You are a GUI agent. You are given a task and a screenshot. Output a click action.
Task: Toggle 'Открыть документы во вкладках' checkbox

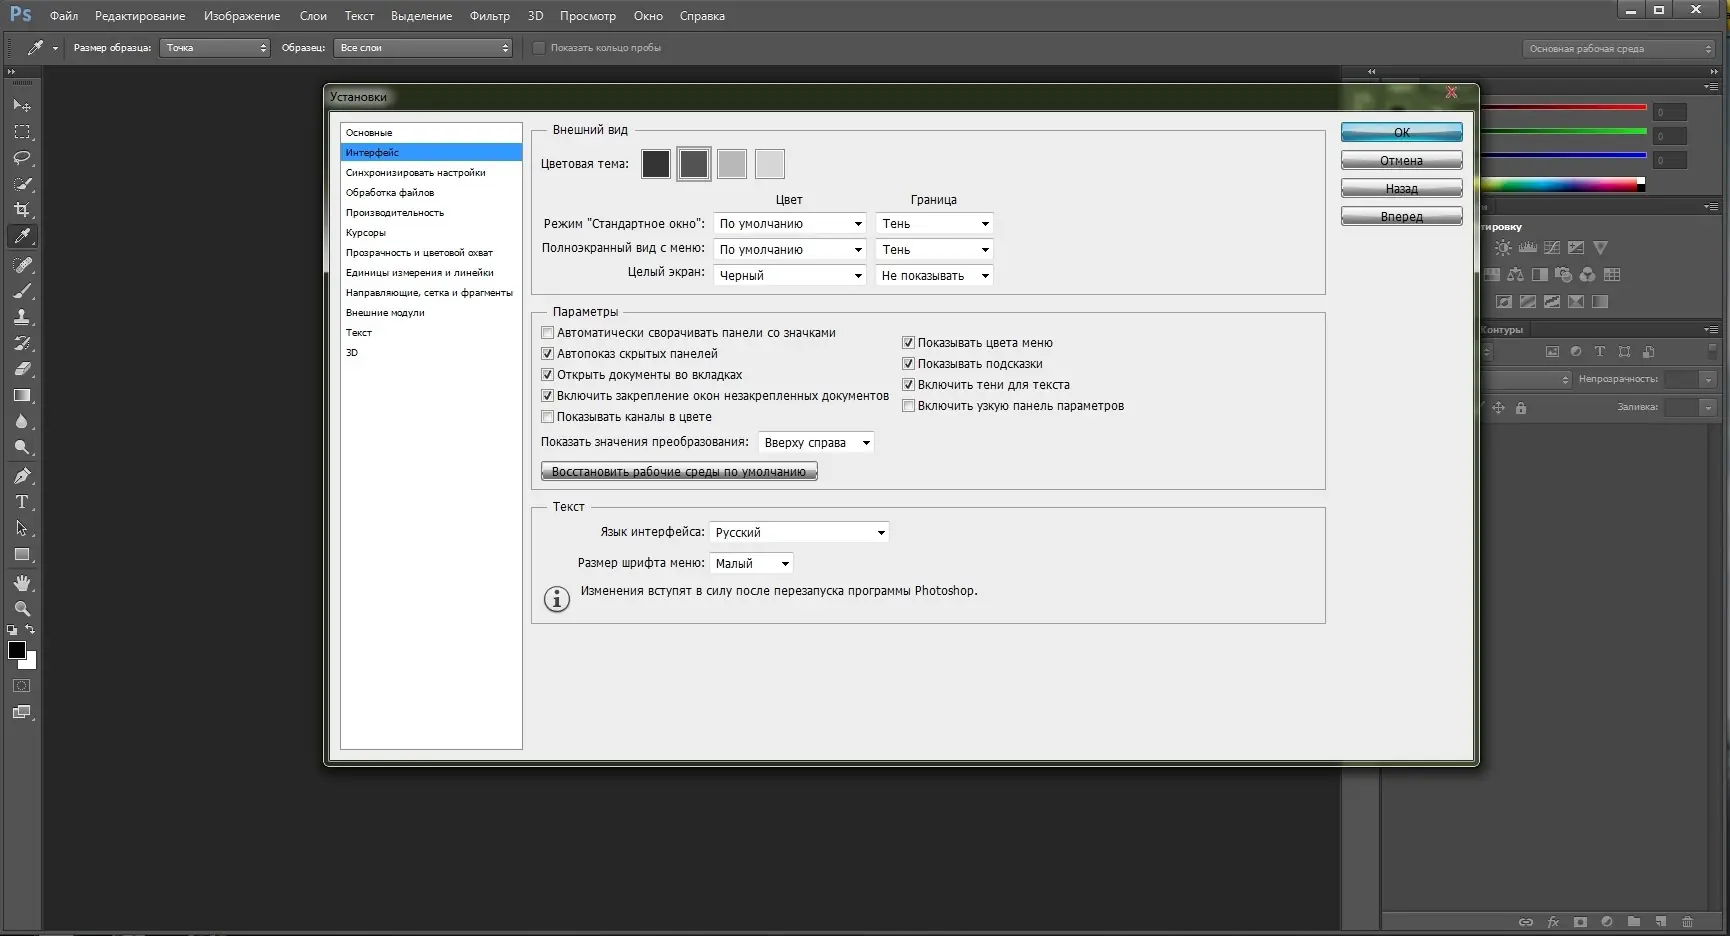(x=547, y=375)
